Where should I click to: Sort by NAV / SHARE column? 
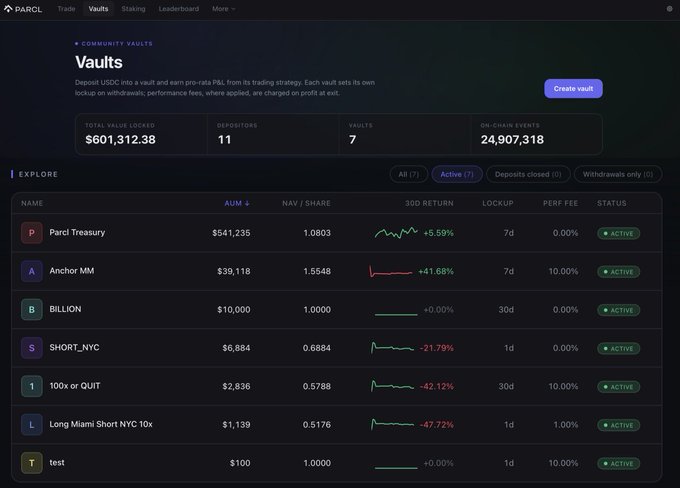tap(306, 203)
